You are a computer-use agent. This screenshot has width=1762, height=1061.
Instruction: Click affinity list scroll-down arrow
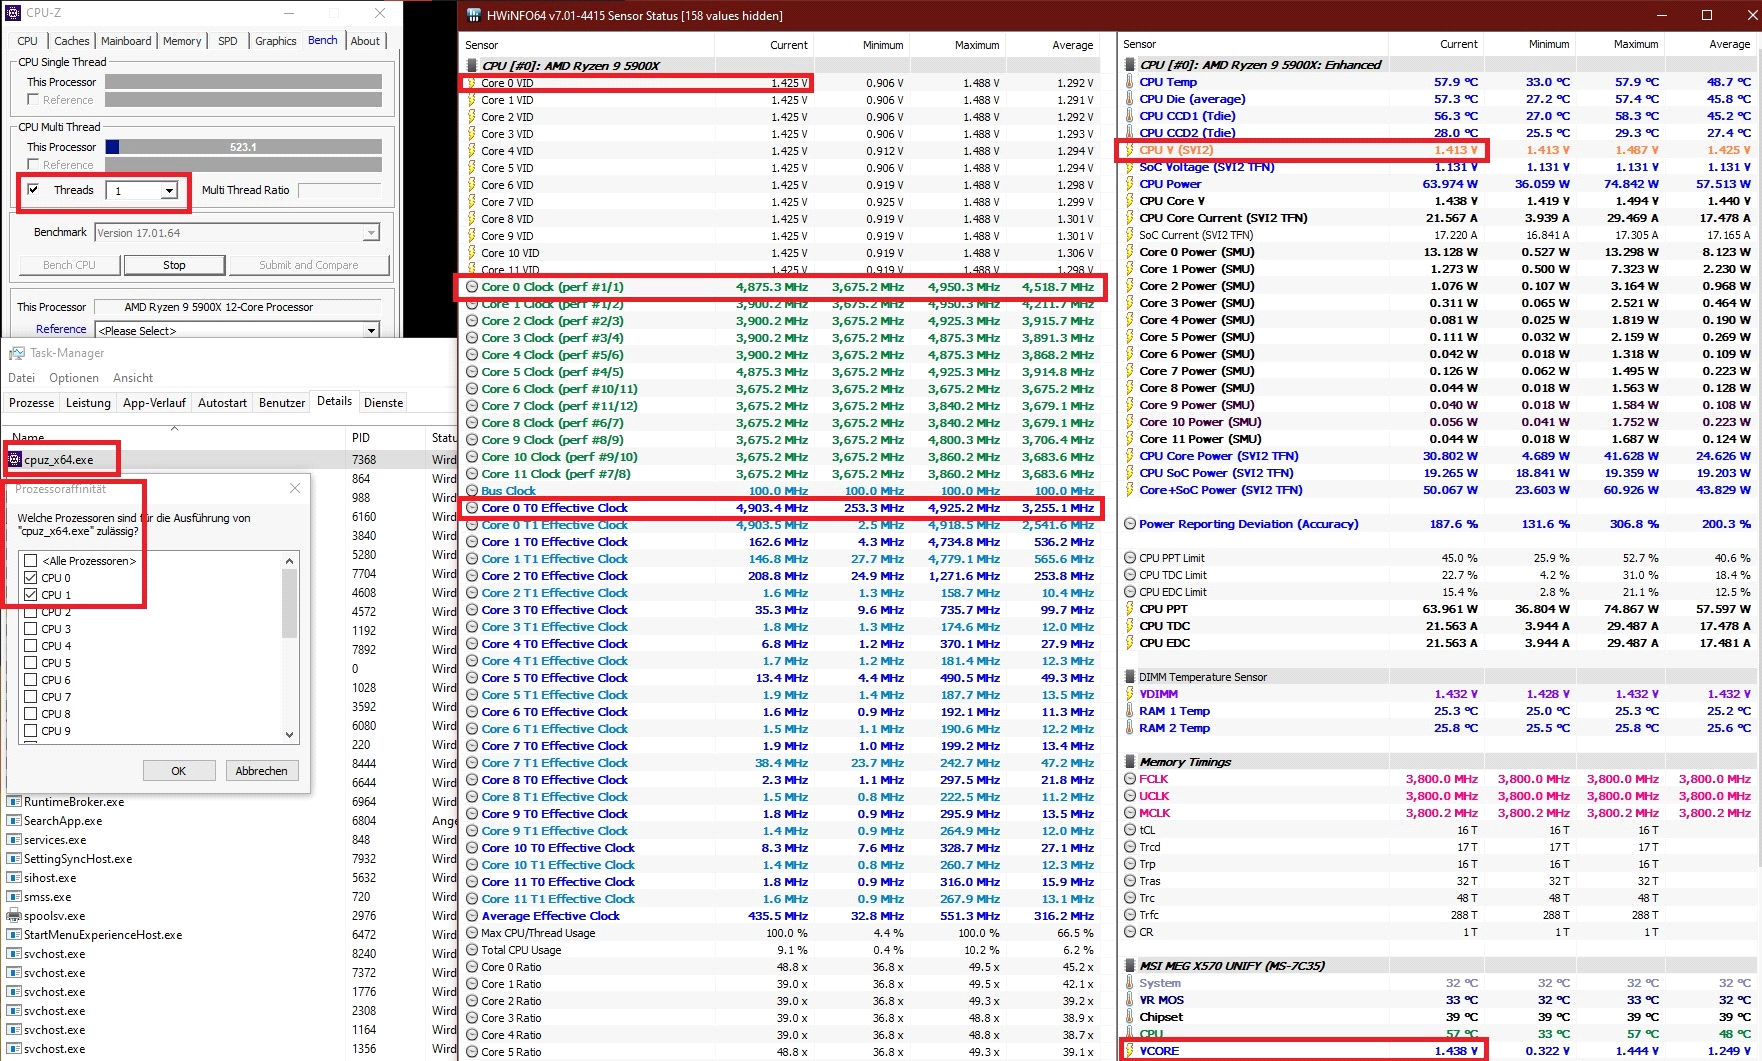[x=290, y=735]
